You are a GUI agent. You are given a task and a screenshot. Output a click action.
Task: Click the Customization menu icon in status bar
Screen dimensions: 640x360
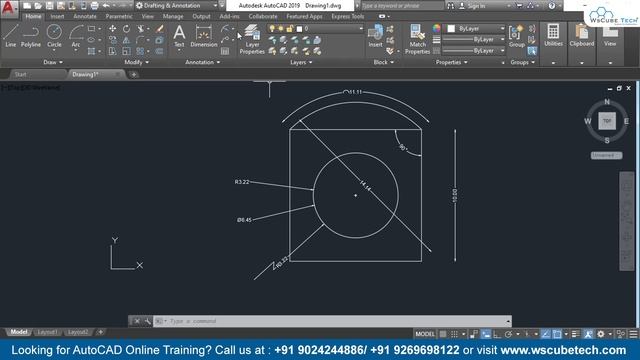click(x=633, y=334)
